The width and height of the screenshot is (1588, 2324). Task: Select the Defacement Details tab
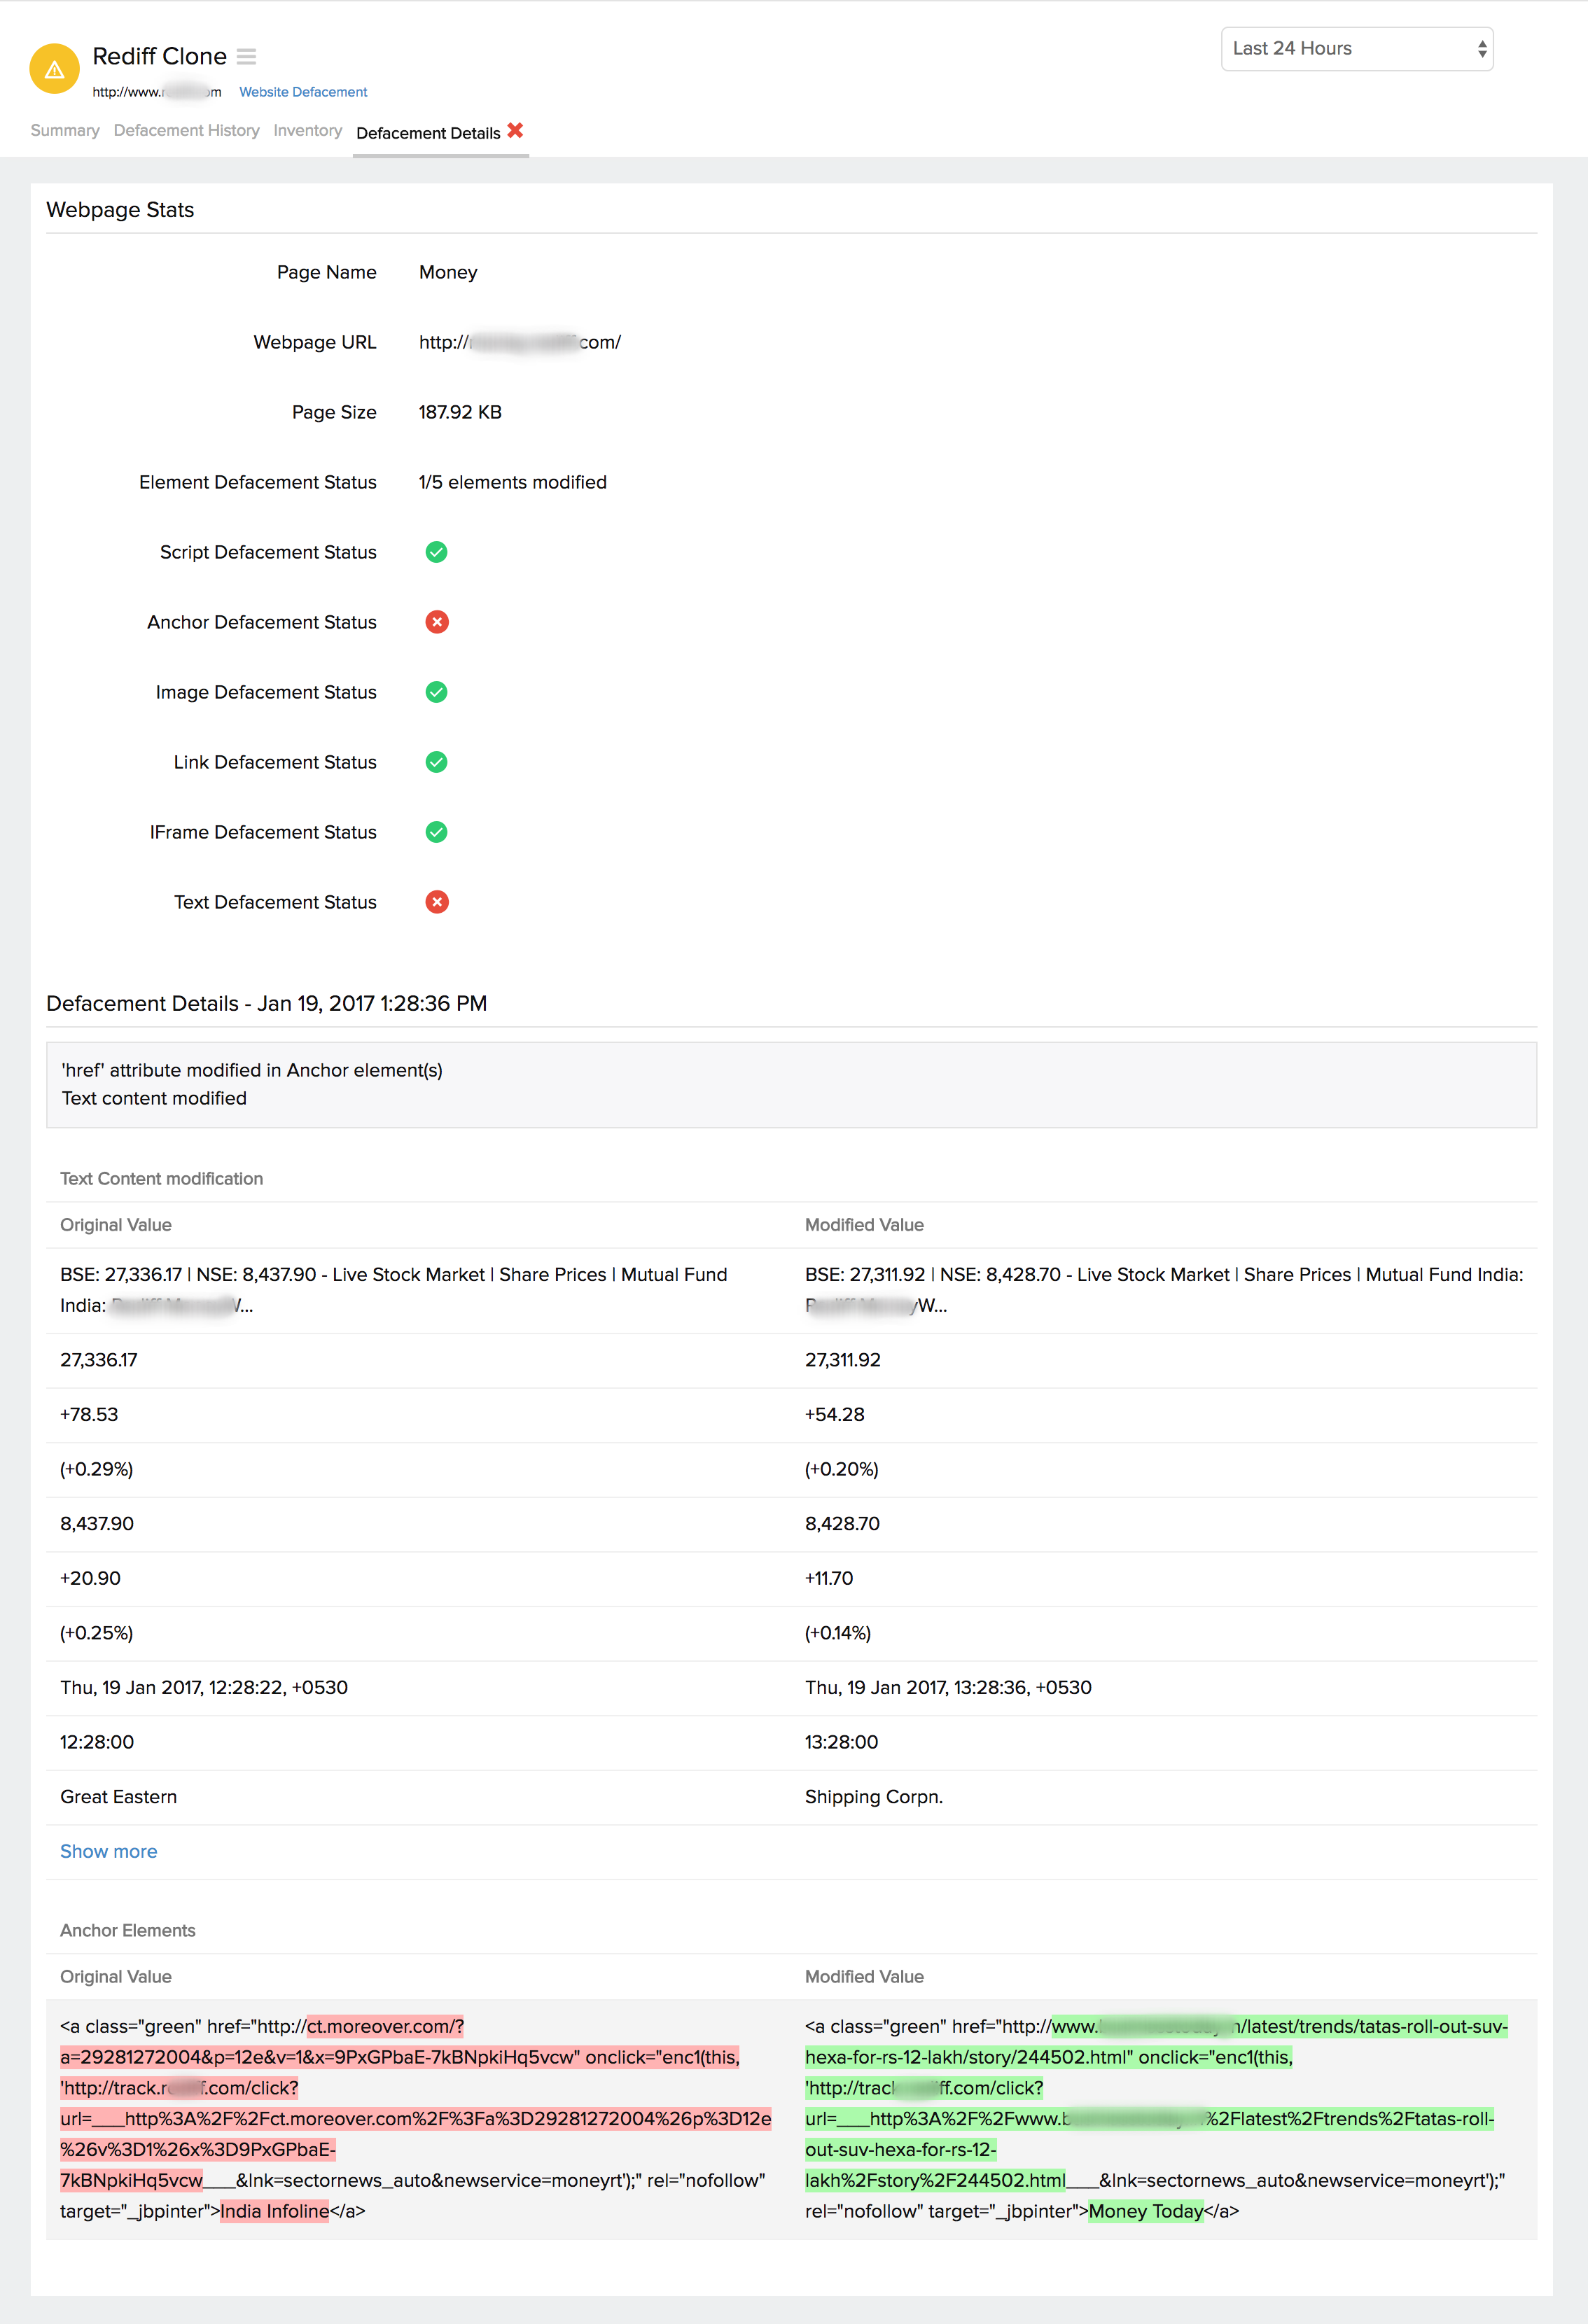tap(428, 133)
